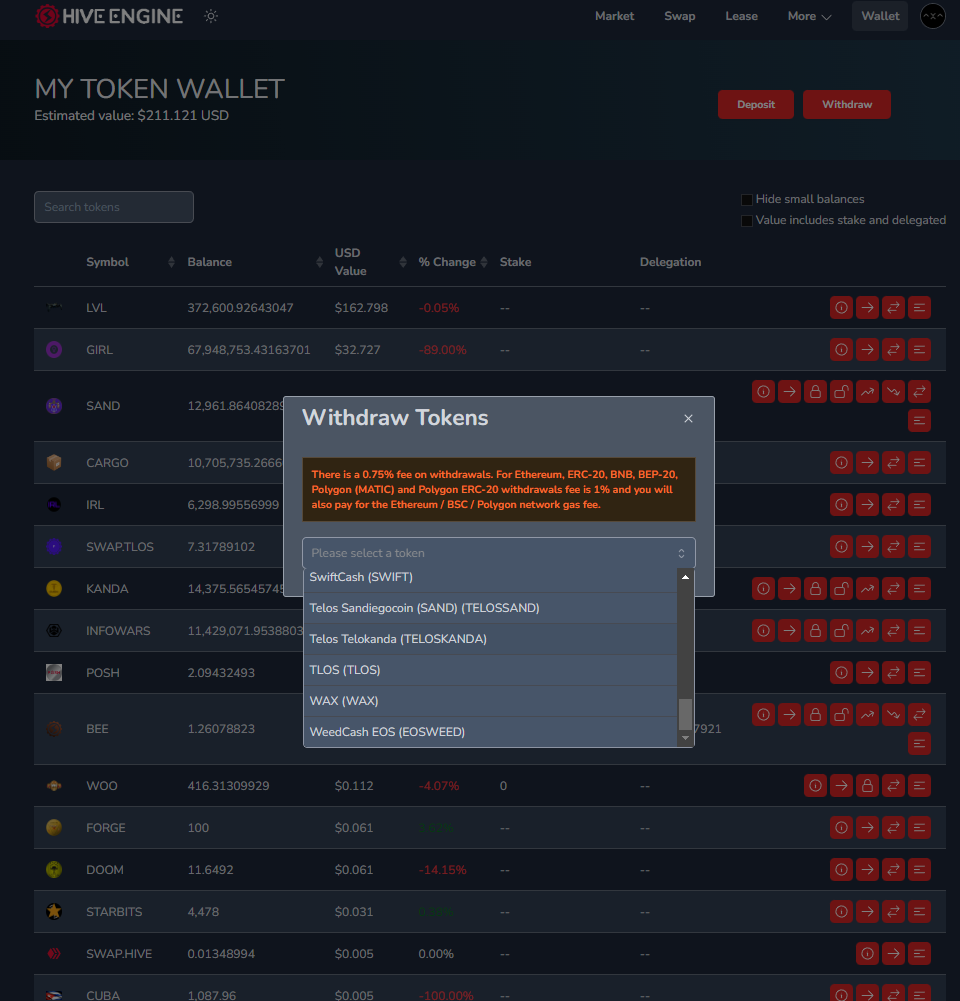Undelegate BEE using the downward trend icon
Viewport: 960px width, 1001px height.
click(894, 715)
